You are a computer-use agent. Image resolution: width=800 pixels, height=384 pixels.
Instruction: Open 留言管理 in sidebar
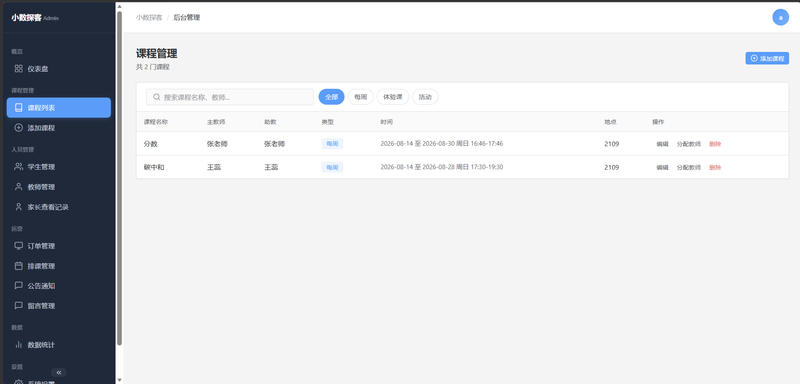59,306
